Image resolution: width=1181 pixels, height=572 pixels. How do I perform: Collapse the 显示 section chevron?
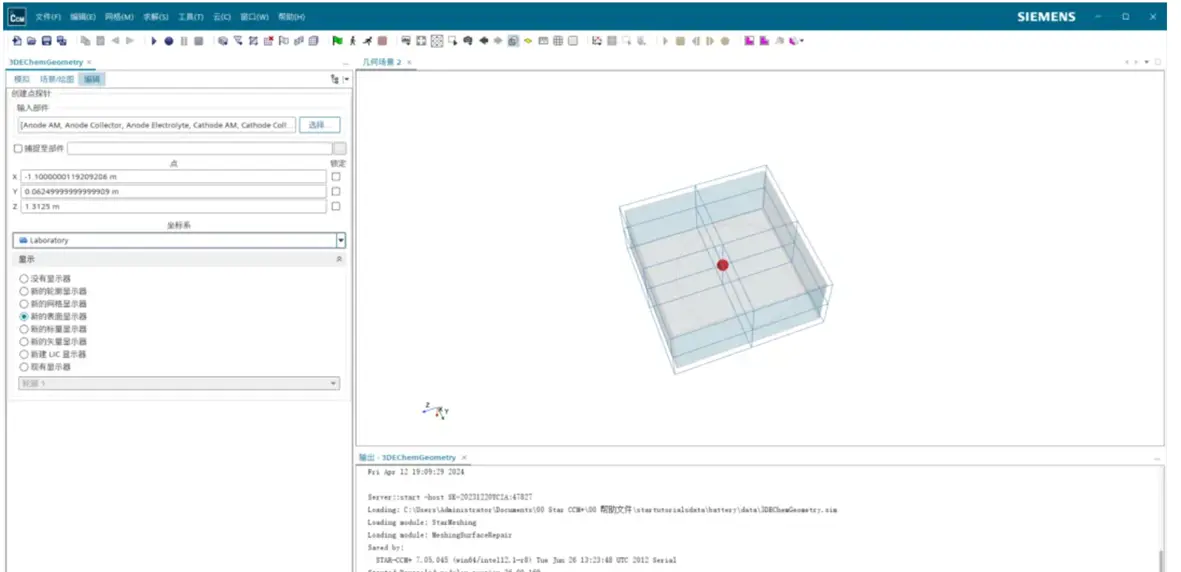(x=339, y=259)
